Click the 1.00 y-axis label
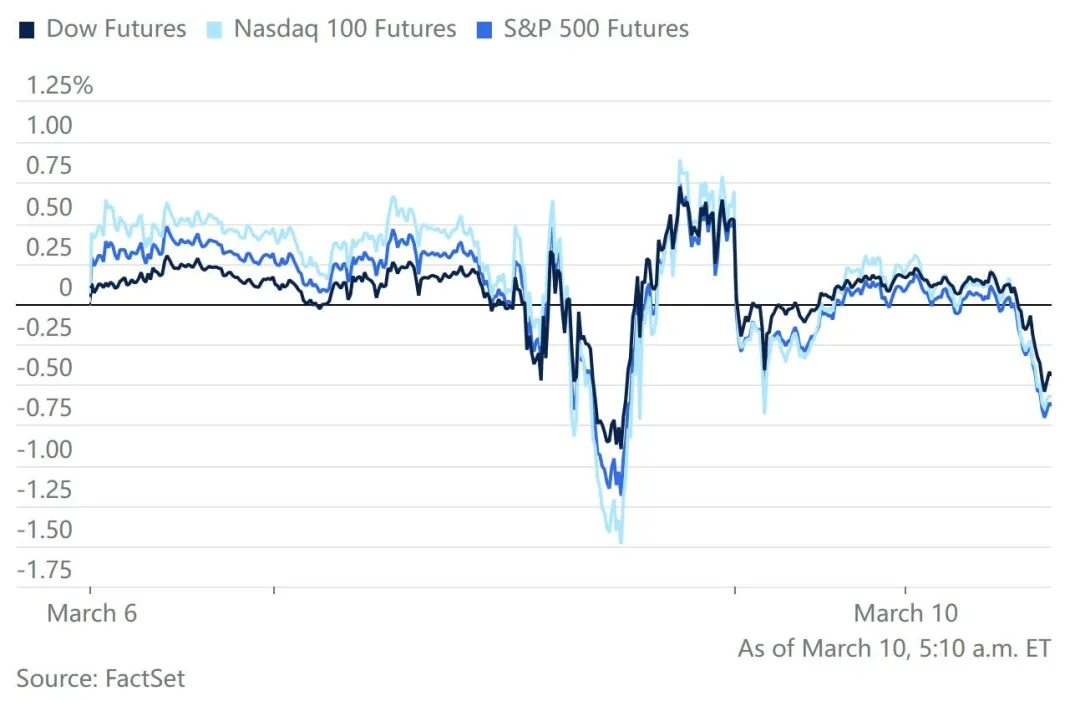The height and width of the screenshot is (701, 1080). tap(50, 126)
